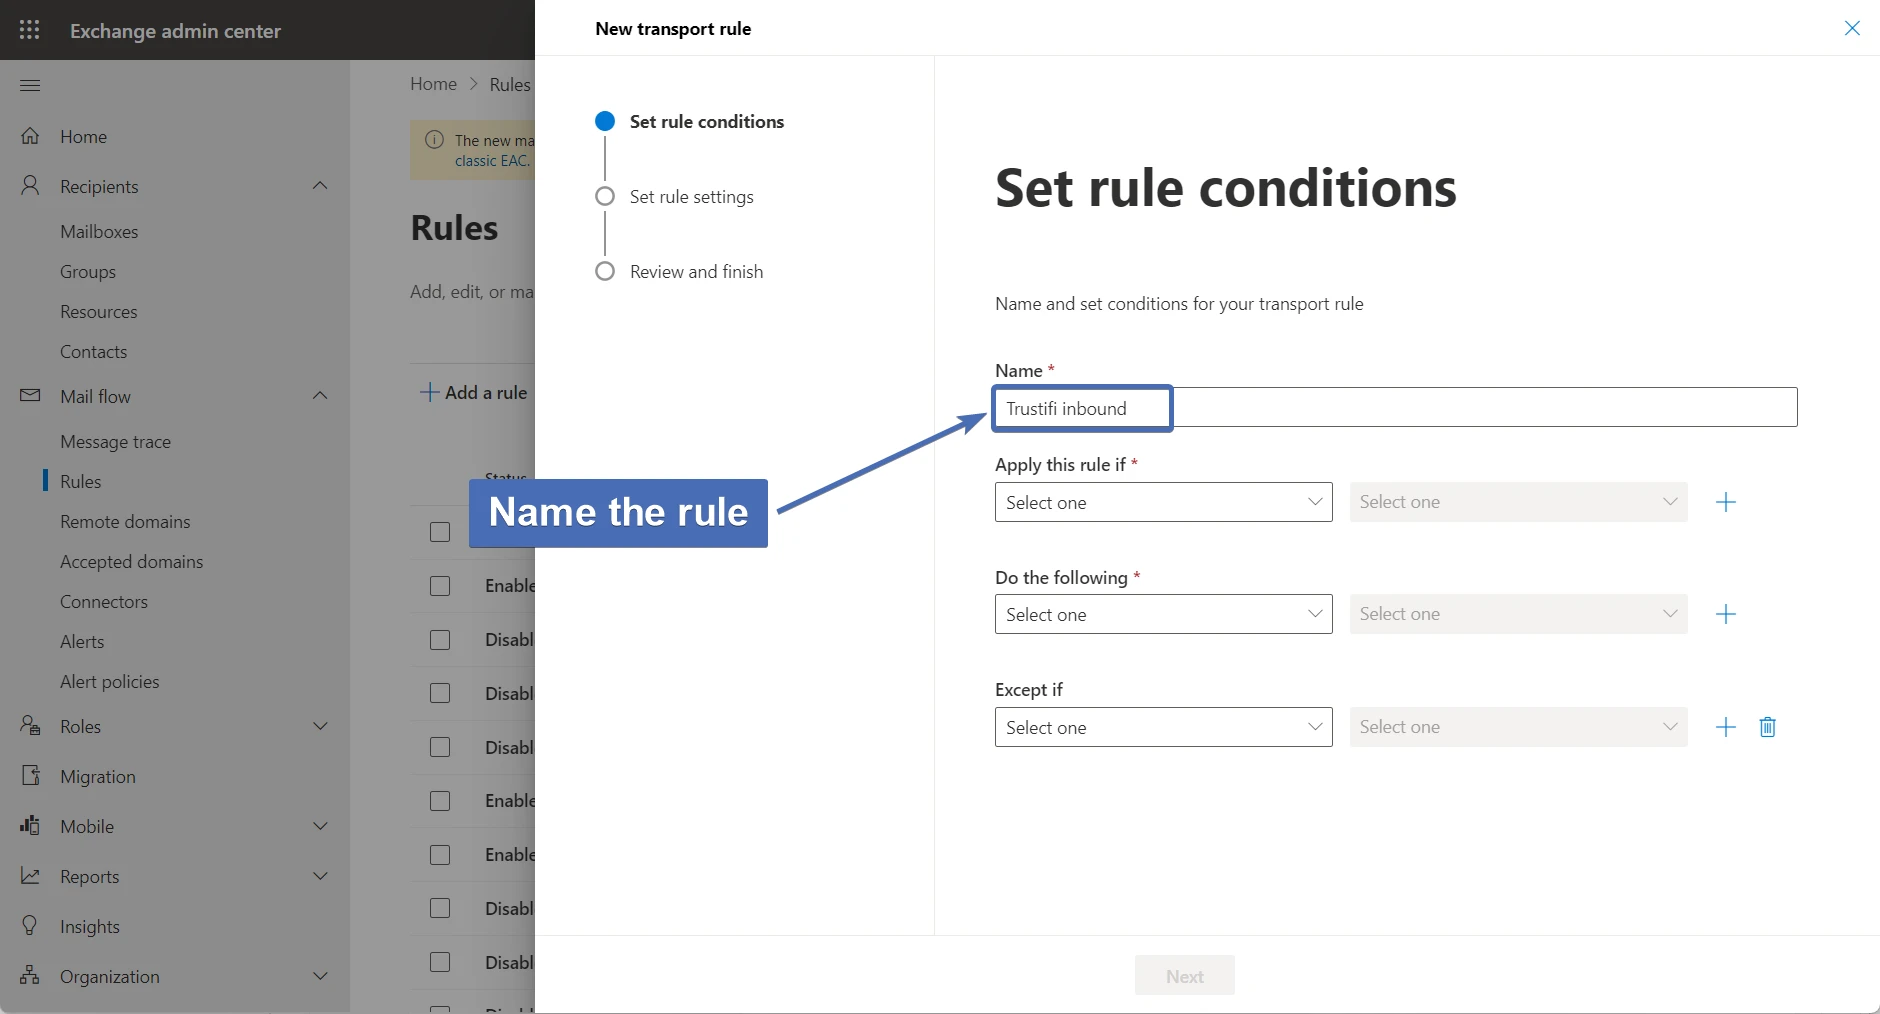Collapse the navigation hamburger menu

[x=30, y=85]
